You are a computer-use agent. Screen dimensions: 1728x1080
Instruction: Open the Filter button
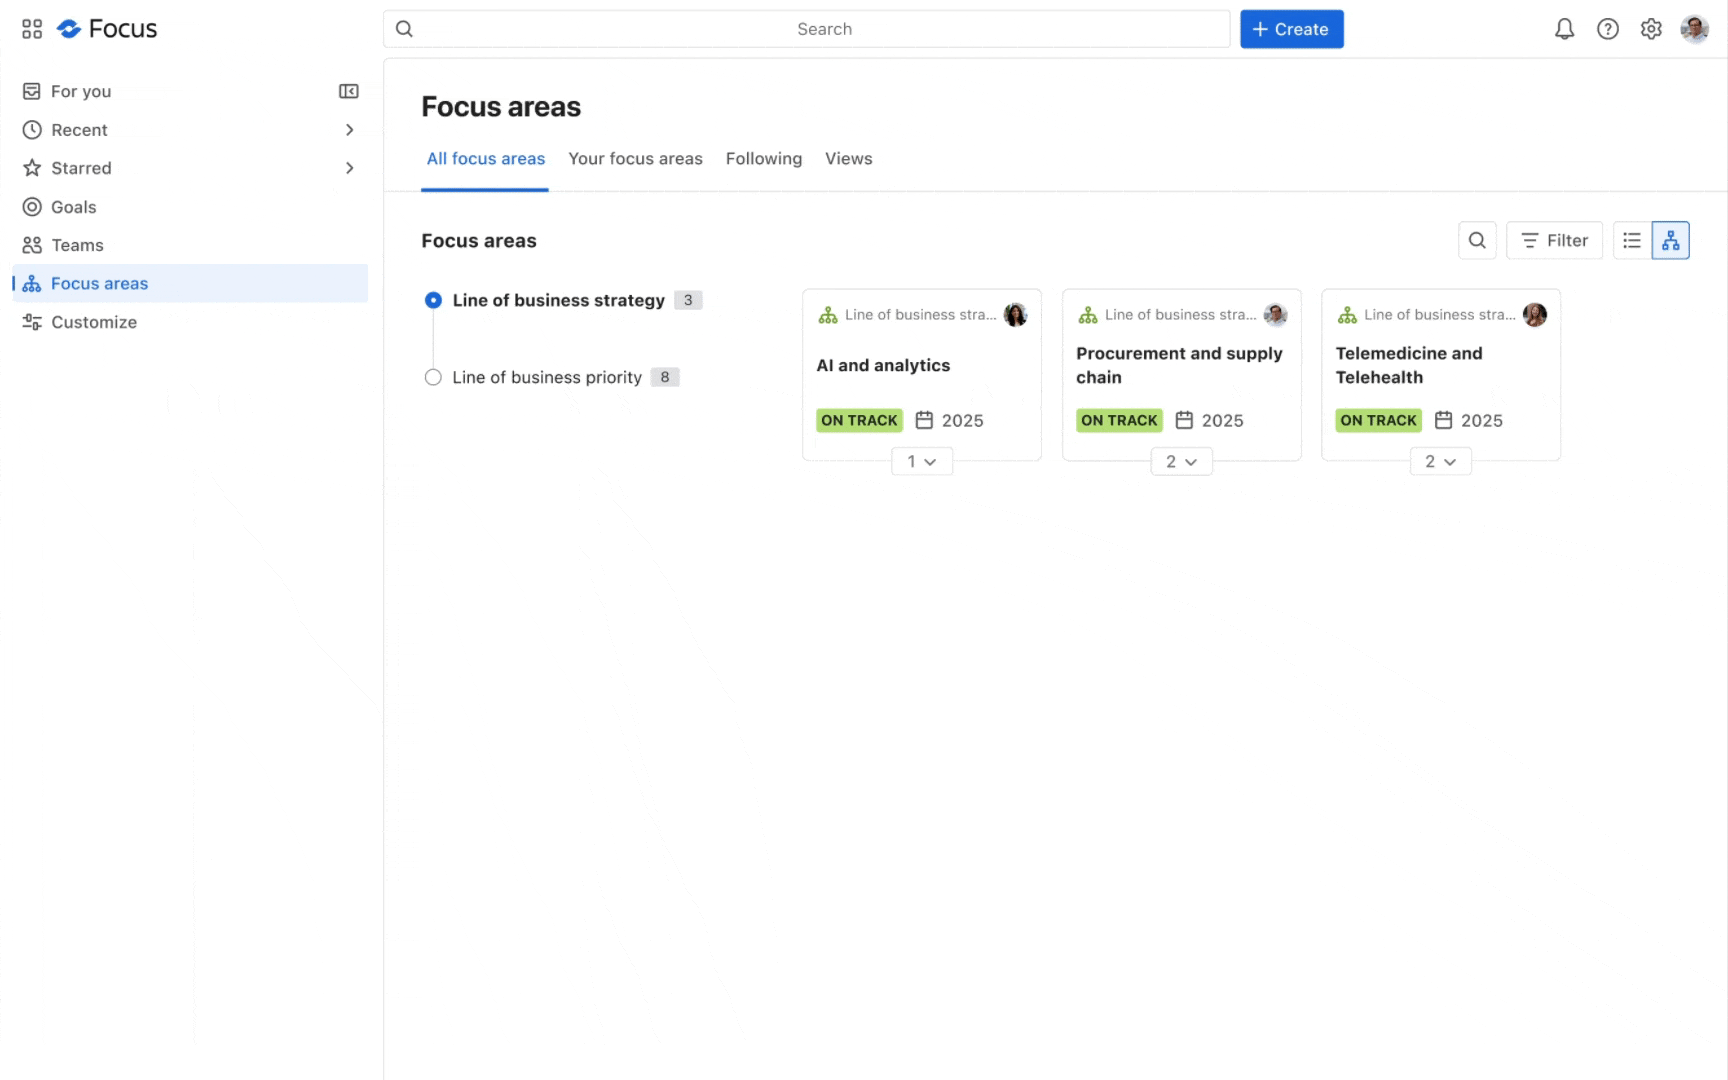pos(1554,240)
